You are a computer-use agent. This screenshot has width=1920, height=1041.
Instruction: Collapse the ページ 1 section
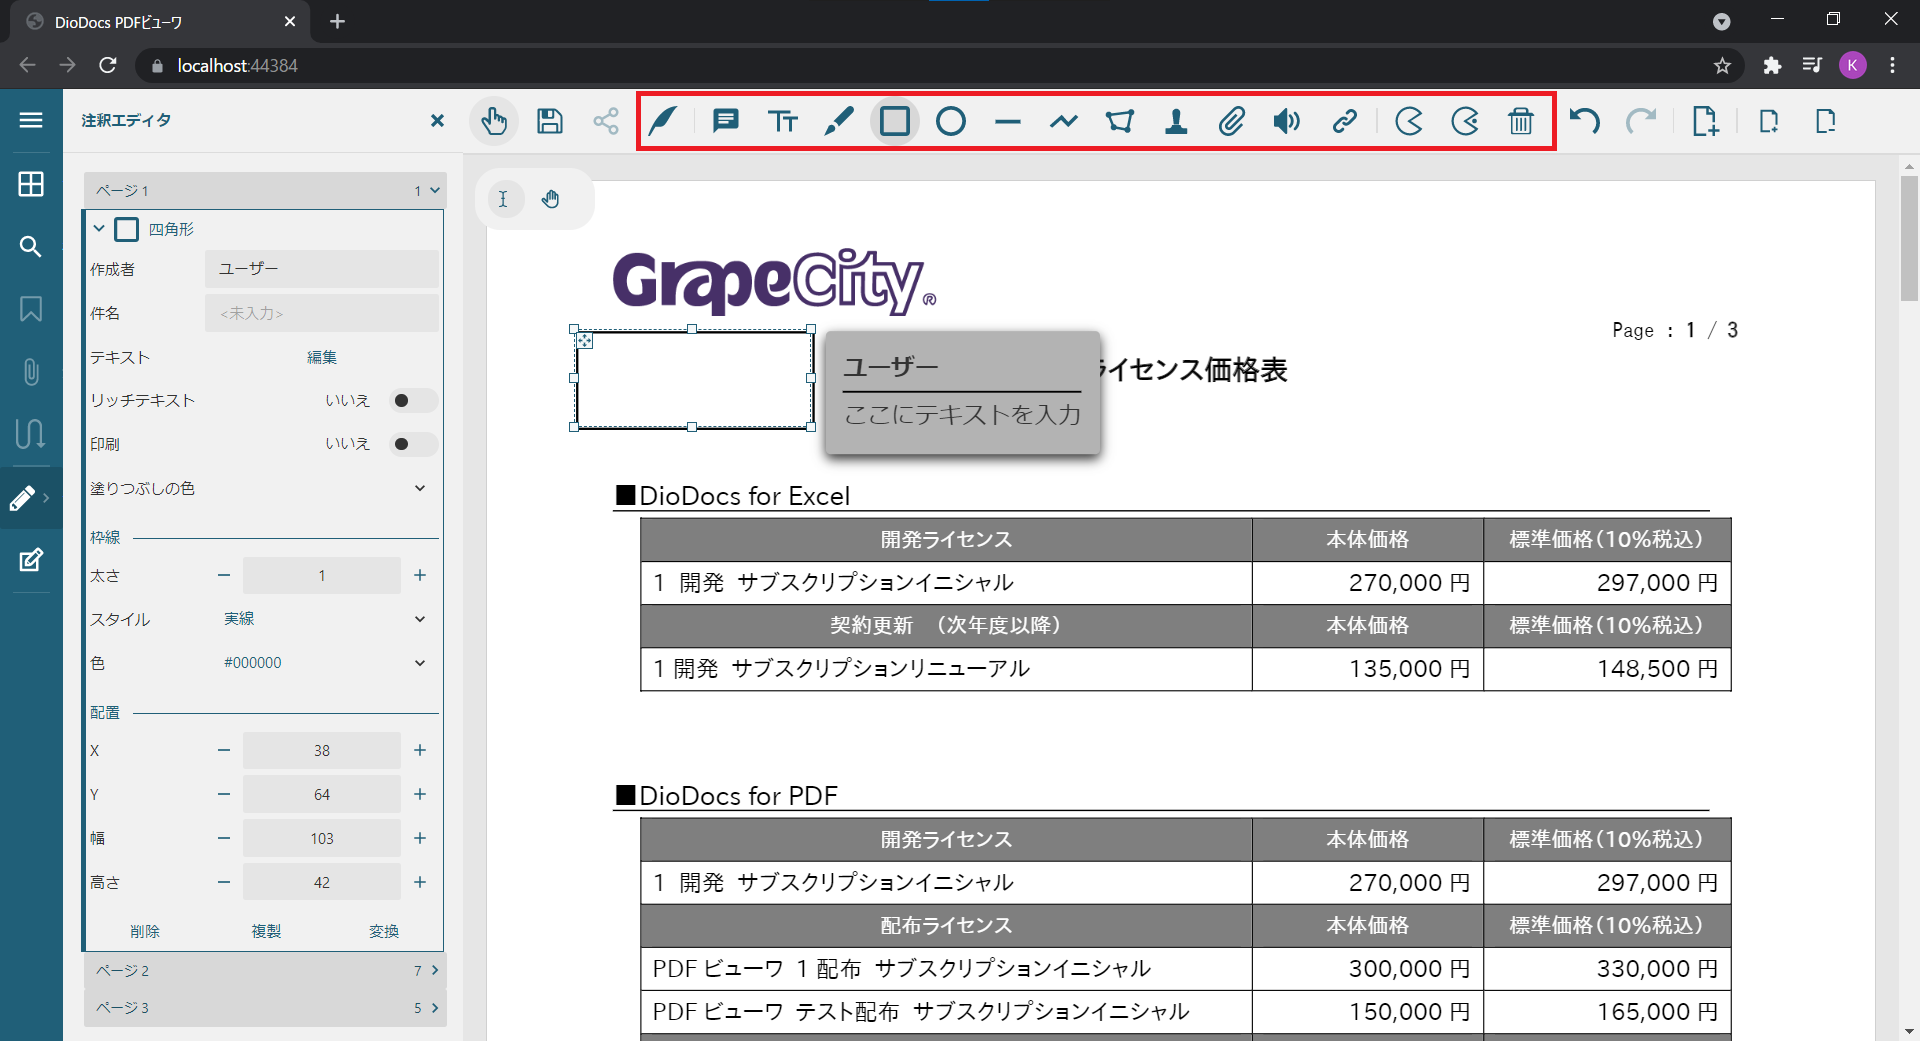(435, 190)
